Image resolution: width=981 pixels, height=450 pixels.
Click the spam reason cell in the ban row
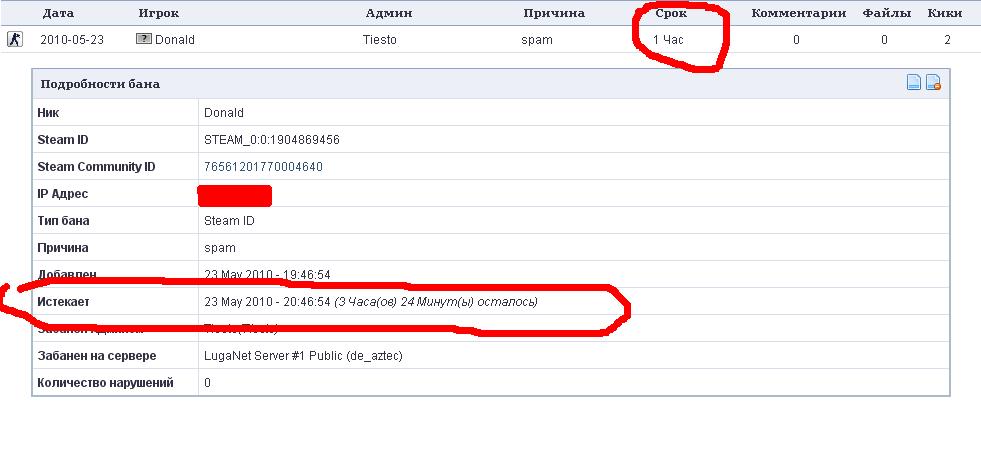click(x=537, y=40)
